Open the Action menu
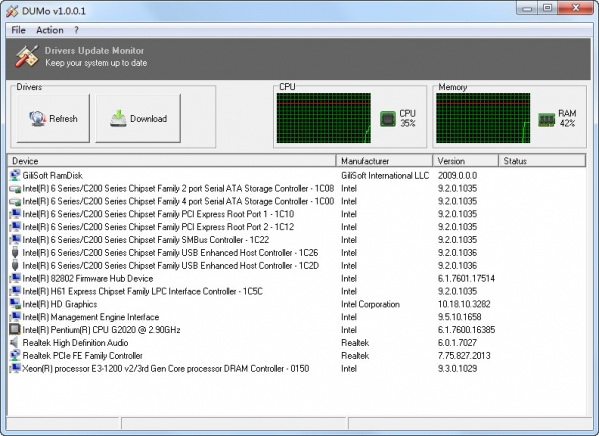This screenshot has width=599, height=436. coord(50,30)
